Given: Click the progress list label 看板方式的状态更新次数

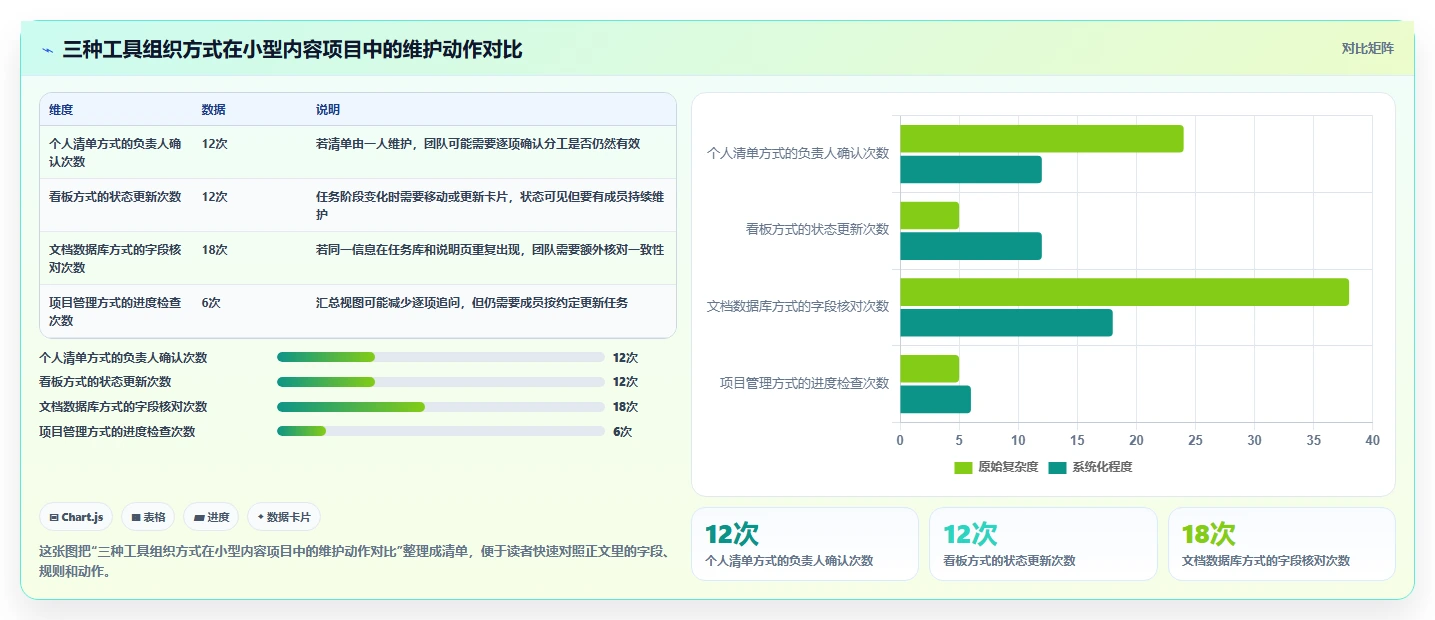Looking at the screenshot, I should [105, 382].
